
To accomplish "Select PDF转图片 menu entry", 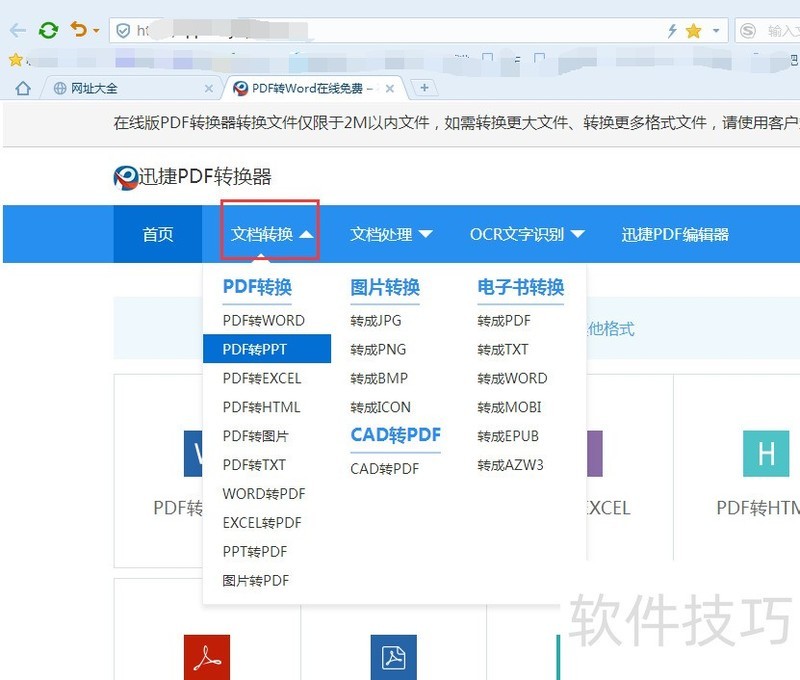I will point(256,436).
